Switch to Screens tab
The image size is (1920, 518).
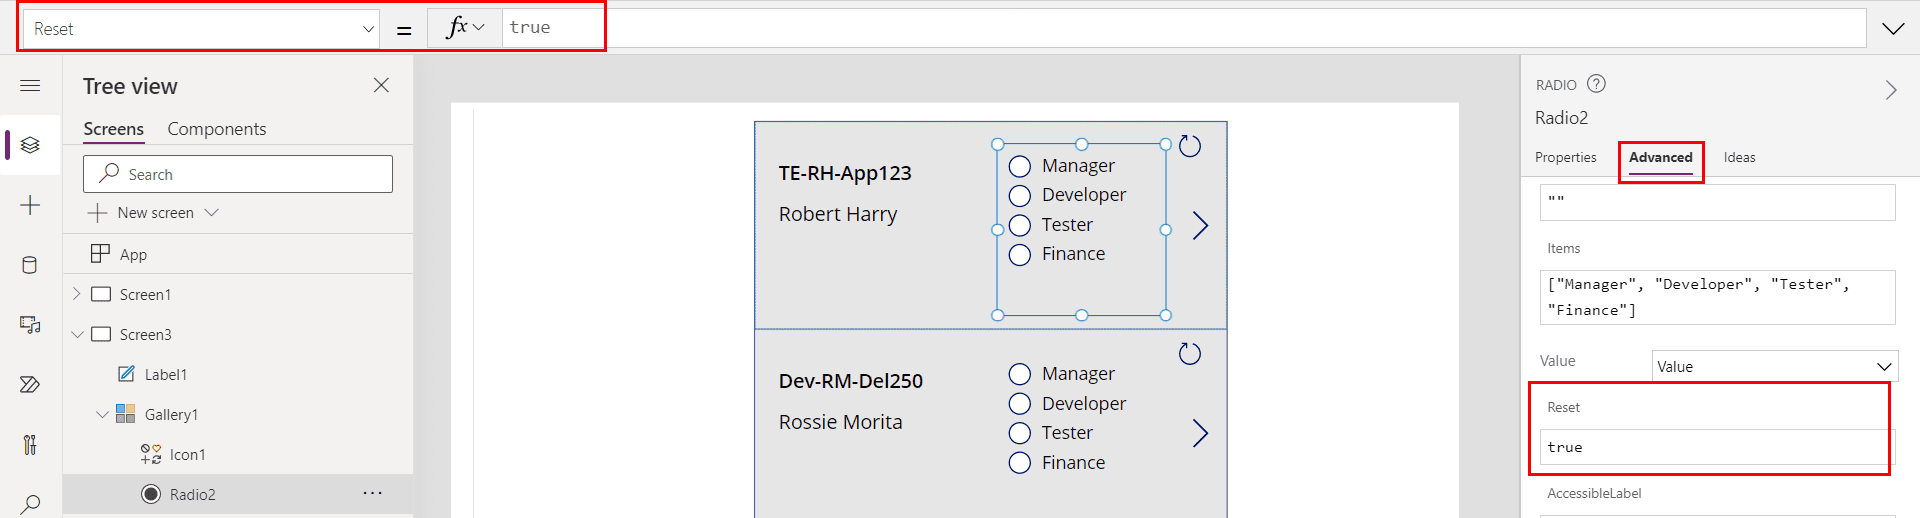113,129
